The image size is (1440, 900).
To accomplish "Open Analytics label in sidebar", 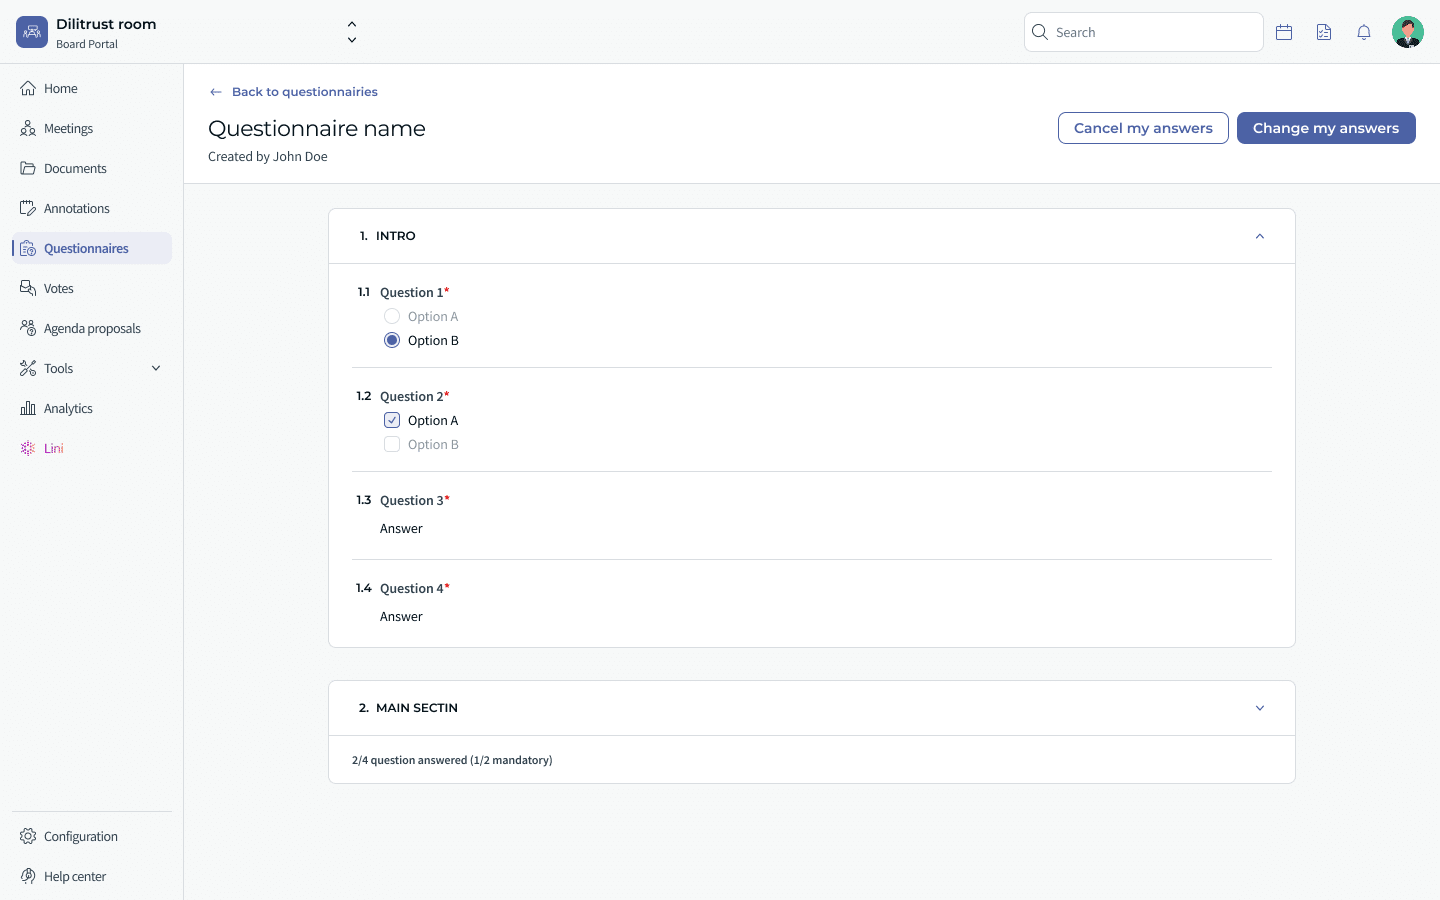I will (68, 408).
